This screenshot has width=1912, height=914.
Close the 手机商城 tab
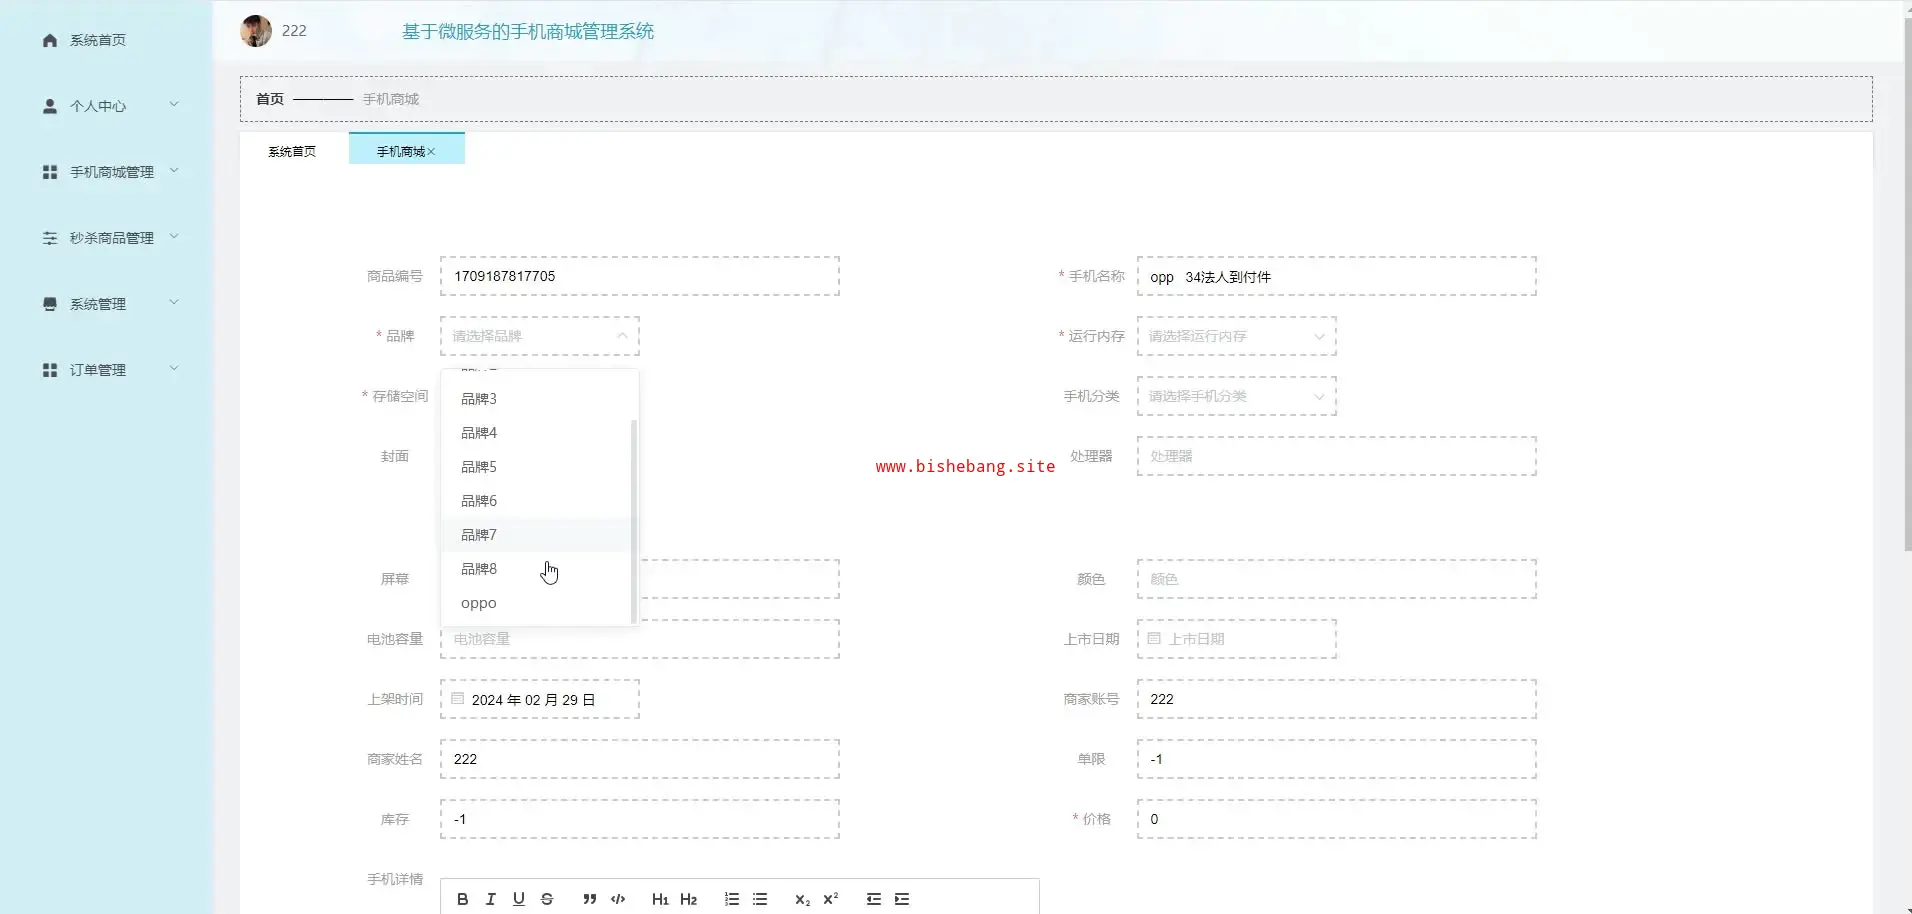click(431, 152)
